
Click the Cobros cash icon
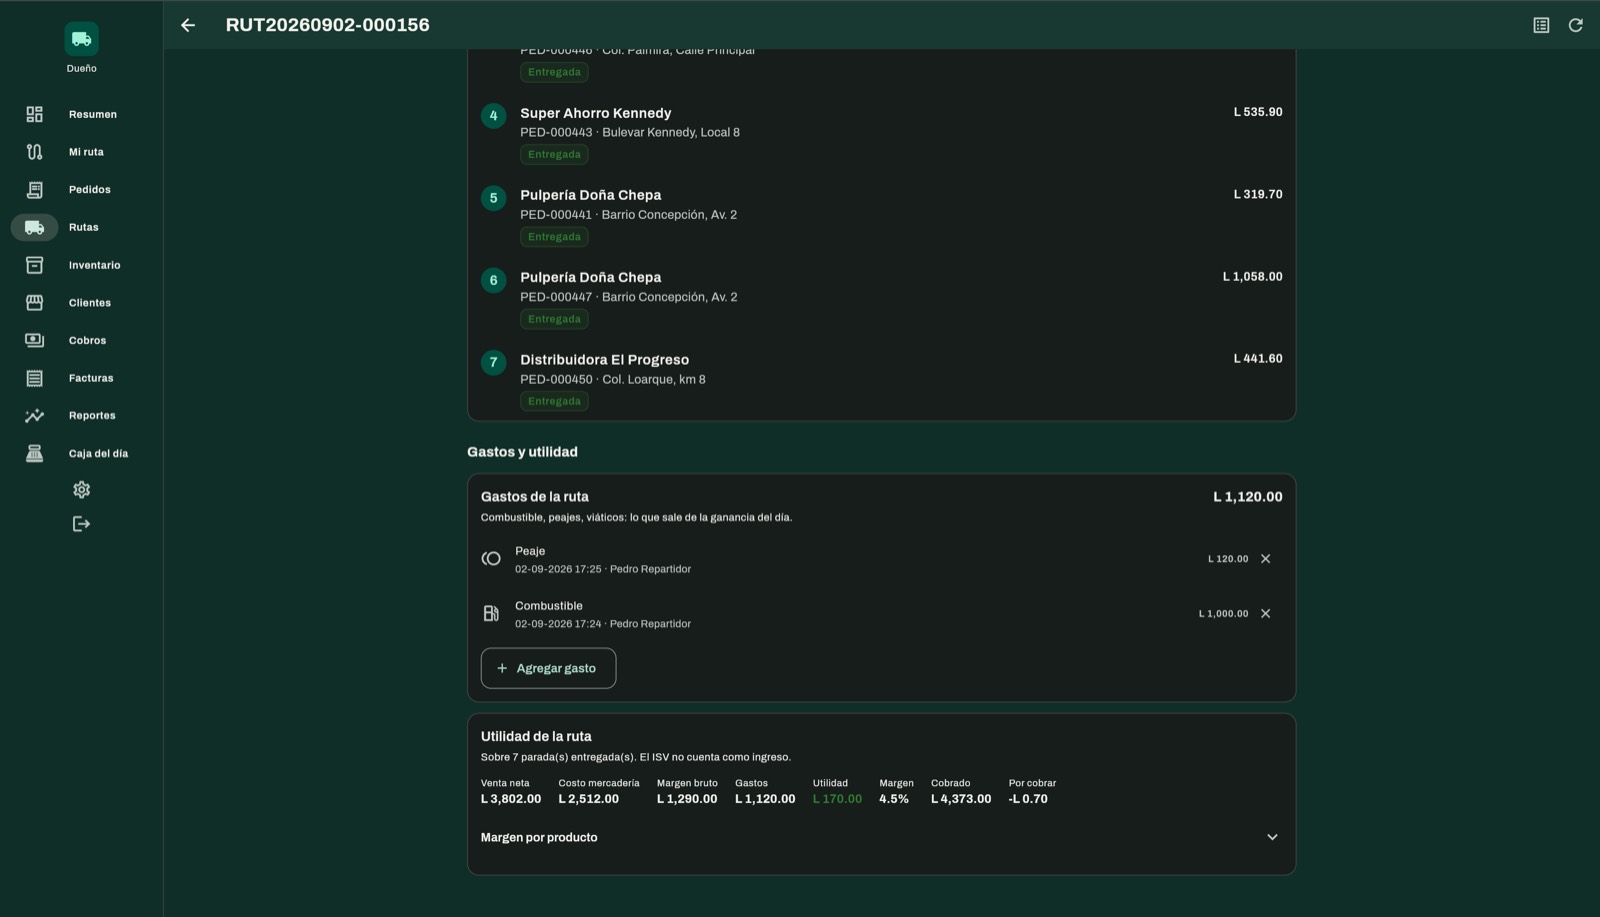[x=35, y=340]
